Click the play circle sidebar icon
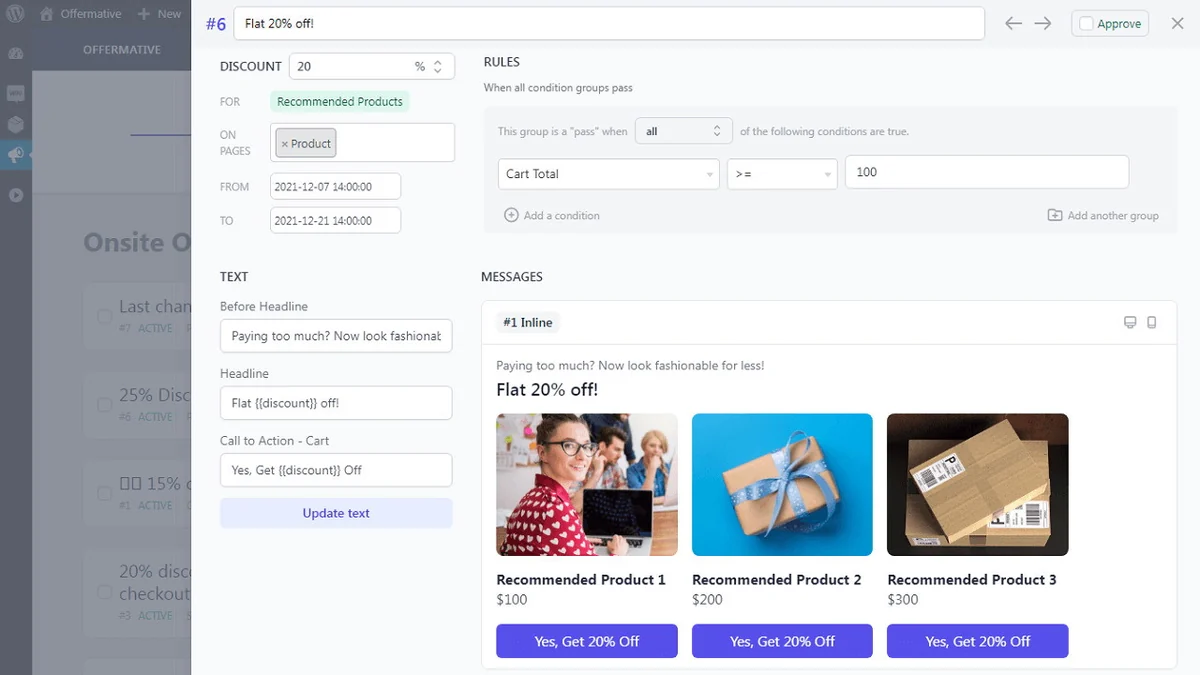This screenshot has height=675, width=1200. [x=15, y=195]
